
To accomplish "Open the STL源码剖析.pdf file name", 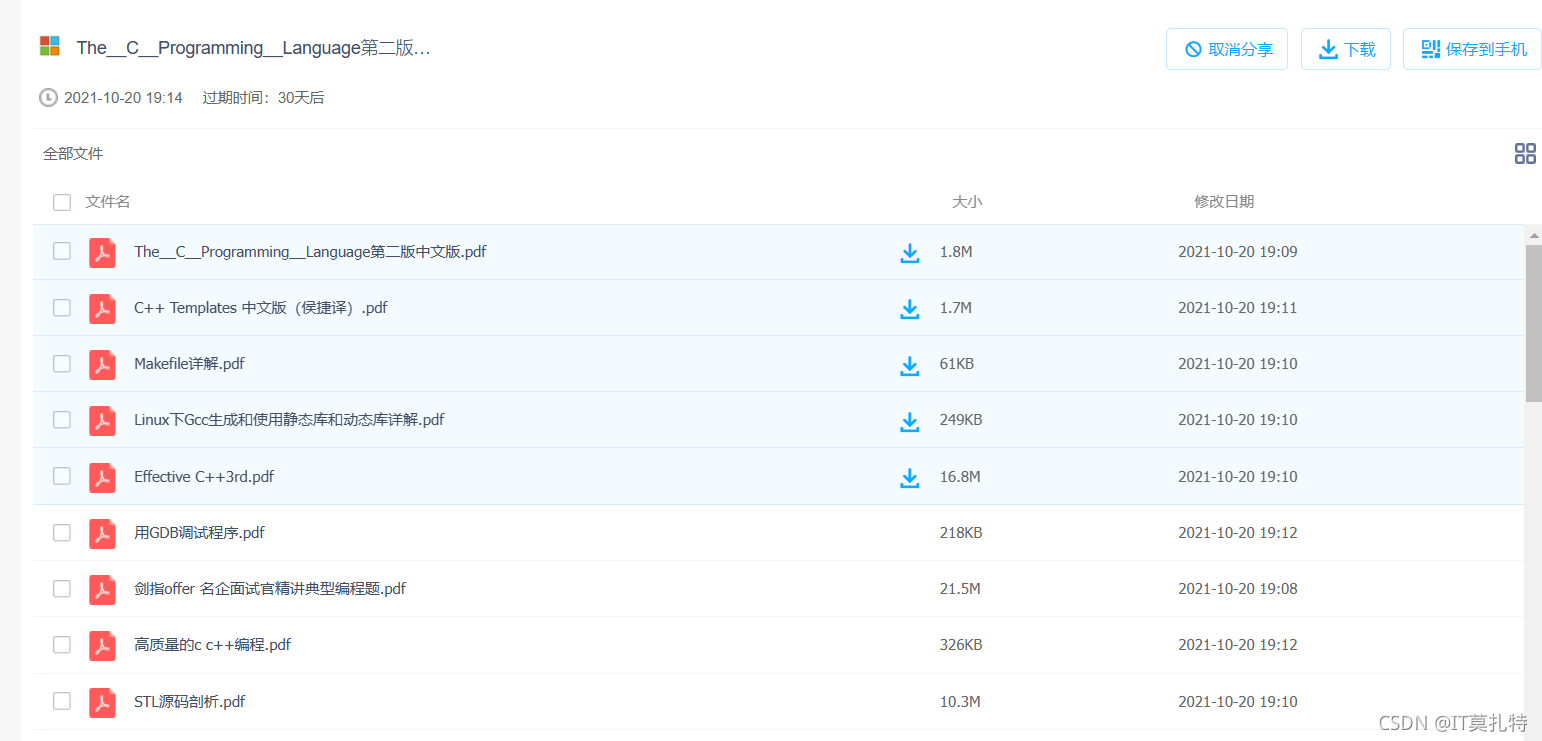I will point(189,702).
